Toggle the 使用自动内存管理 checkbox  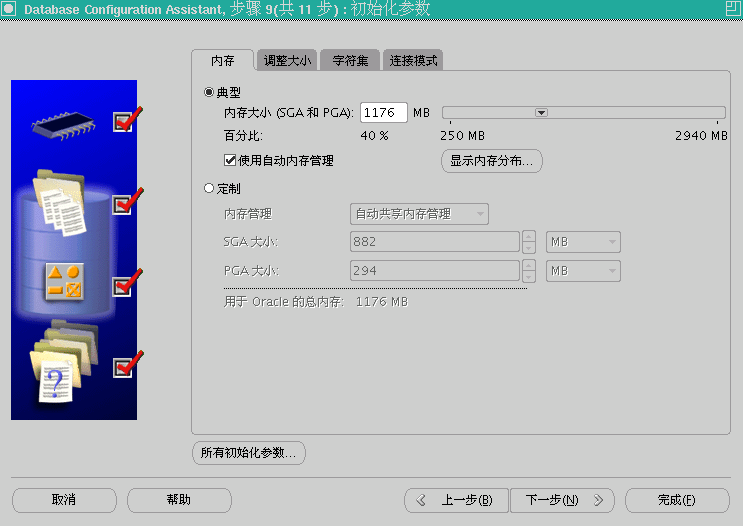[230, 160]
